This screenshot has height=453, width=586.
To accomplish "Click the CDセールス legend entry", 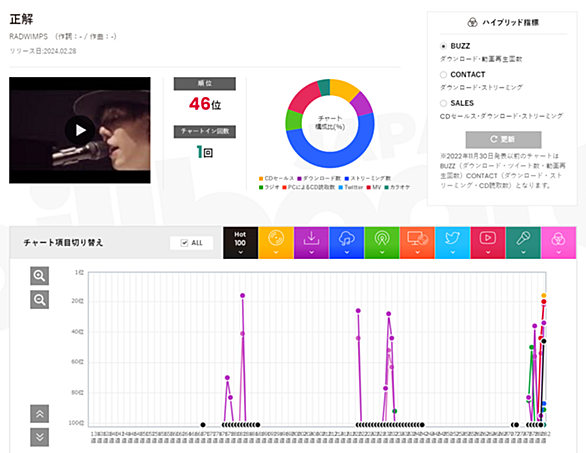I will (277, 178).
